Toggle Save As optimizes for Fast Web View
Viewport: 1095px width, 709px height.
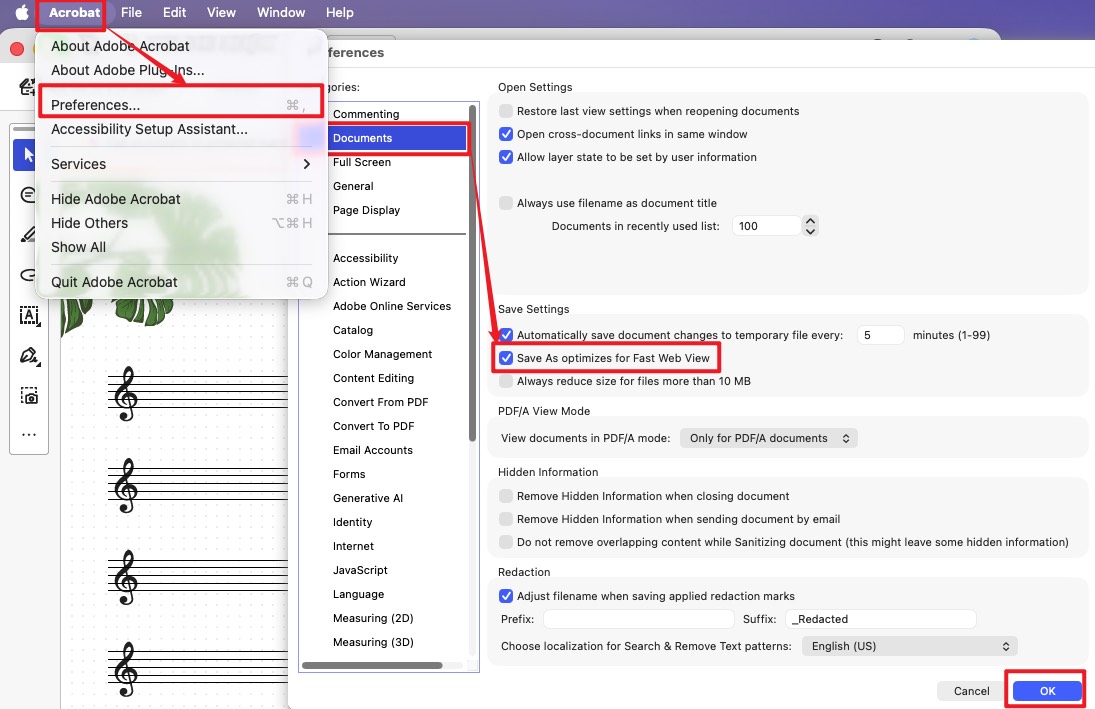pos(506,358)
